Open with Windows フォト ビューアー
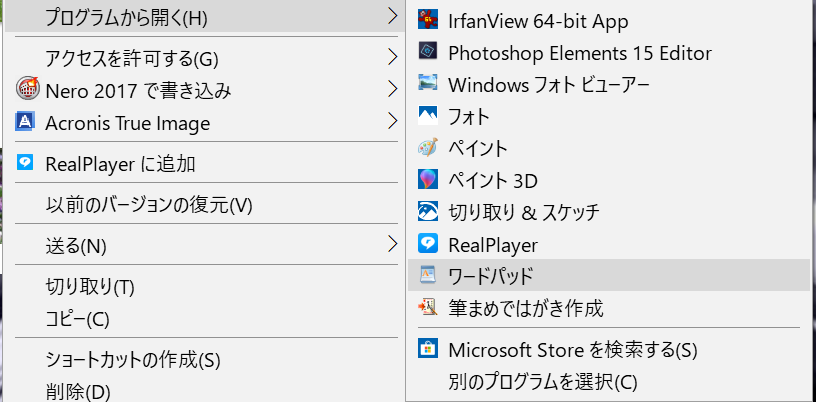 pos(609,84)
